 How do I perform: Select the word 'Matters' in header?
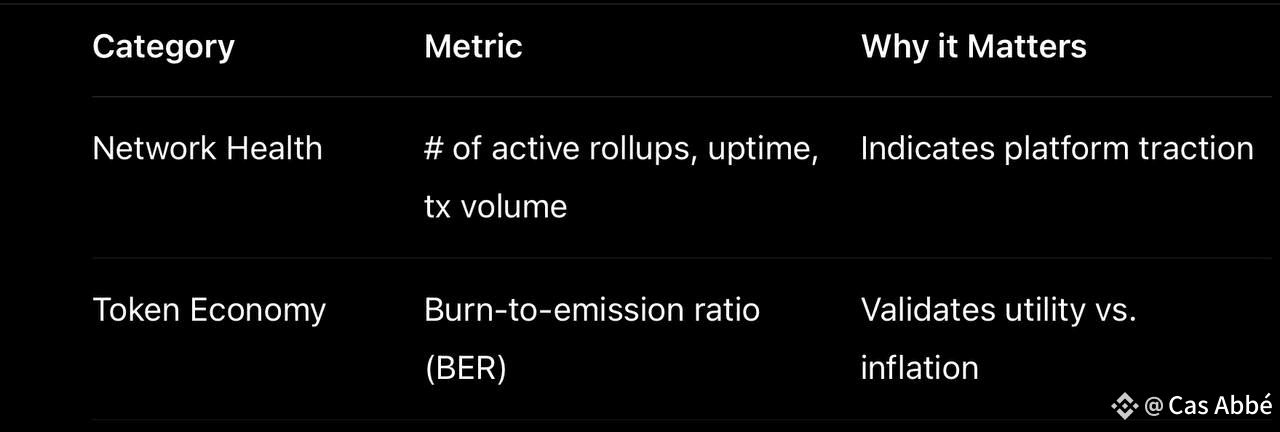(1027, 46)
